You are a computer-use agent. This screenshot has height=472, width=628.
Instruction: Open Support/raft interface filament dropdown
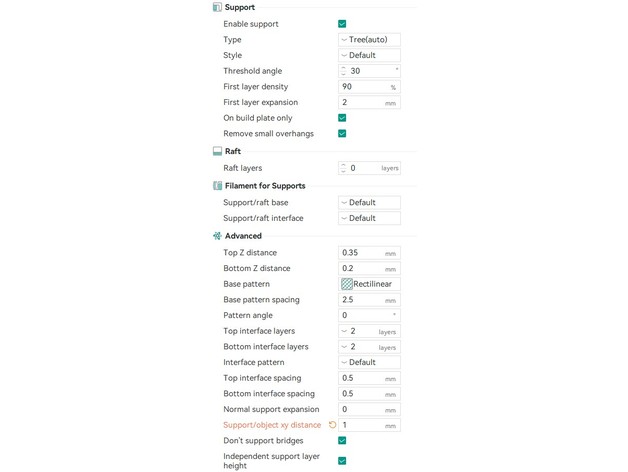pyautogui.click(x=369, y=218)
